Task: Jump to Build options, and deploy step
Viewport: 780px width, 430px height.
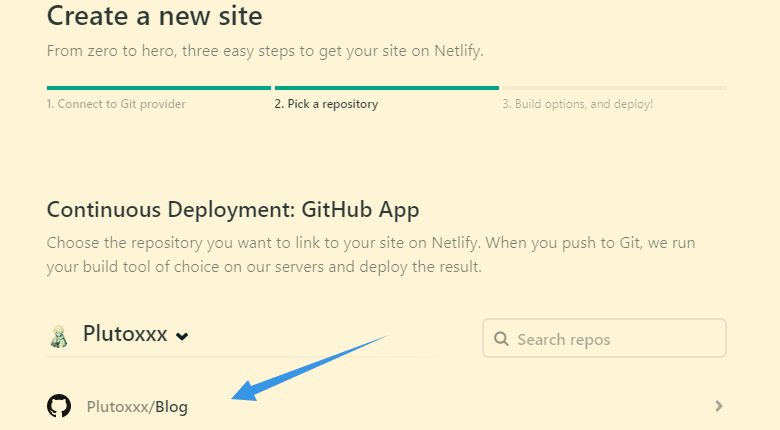Action: point(577,104)
